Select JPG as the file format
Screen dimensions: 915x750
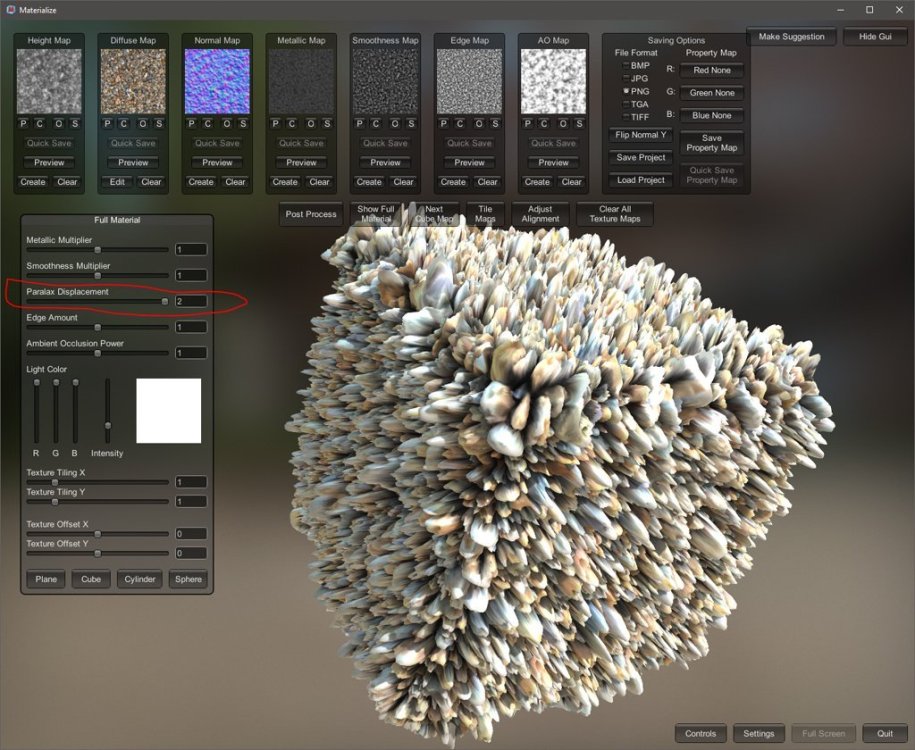[626, 78]
